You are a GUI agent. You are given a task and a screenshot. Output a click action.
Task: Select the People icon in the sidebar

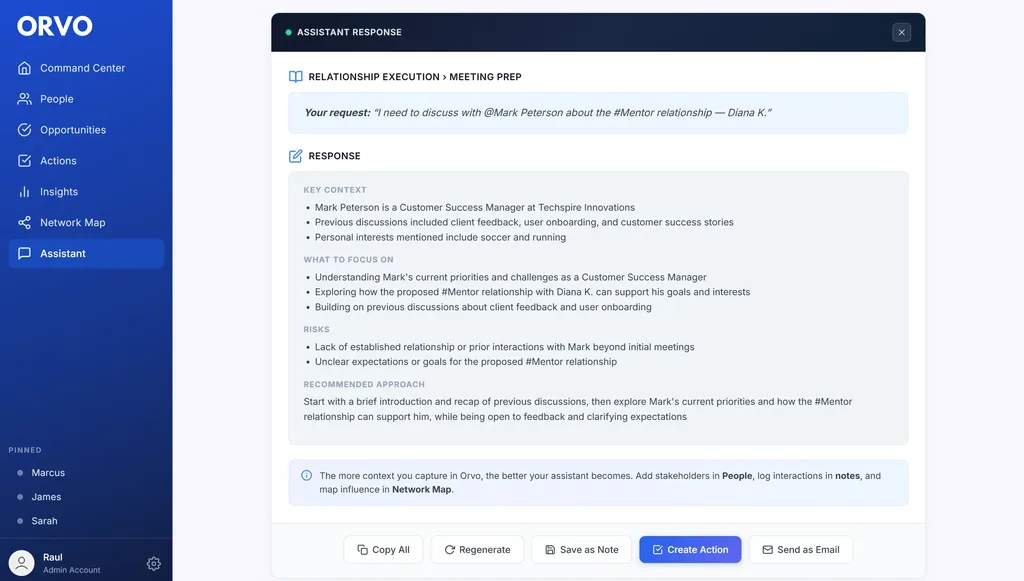[24, 98]
